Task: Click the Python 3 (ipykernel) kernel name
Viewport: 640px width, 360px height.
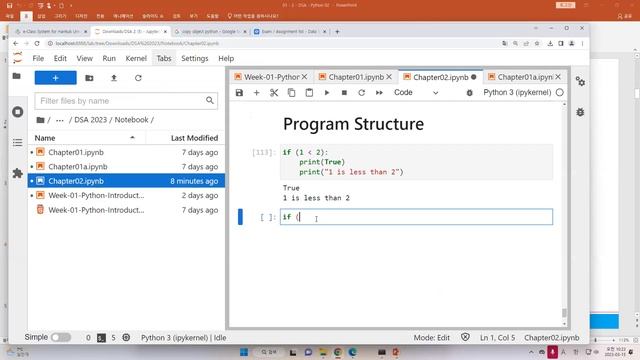Action: point(517,93)
